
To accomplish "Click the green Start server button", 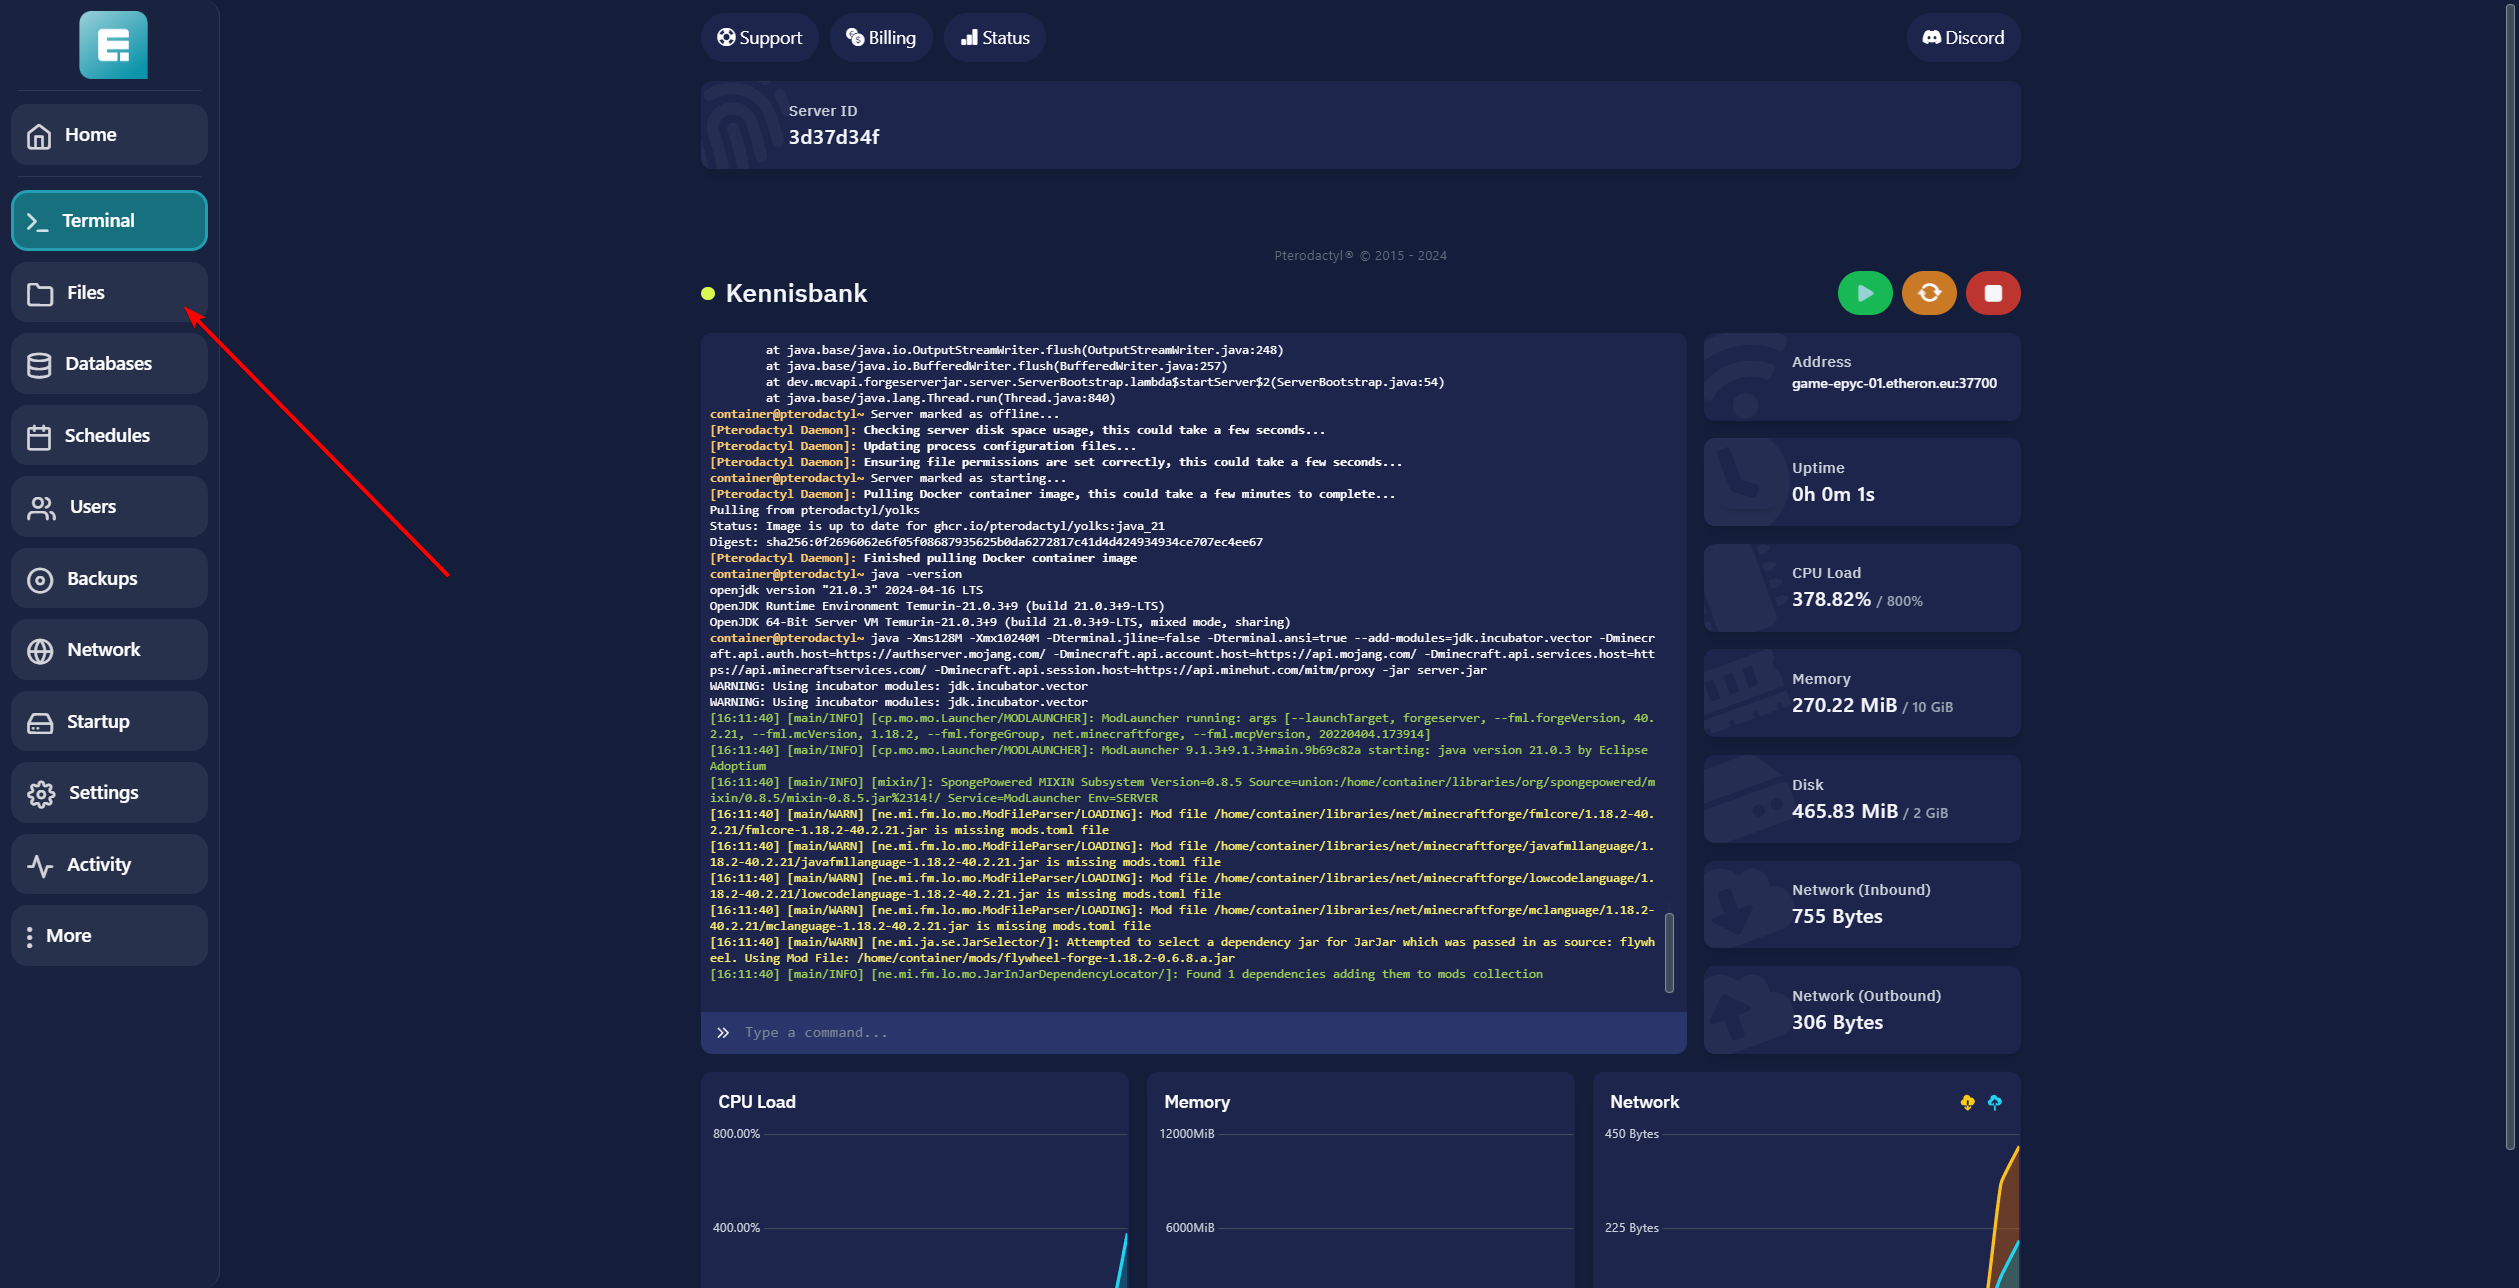I will [x=1864, y=293].
